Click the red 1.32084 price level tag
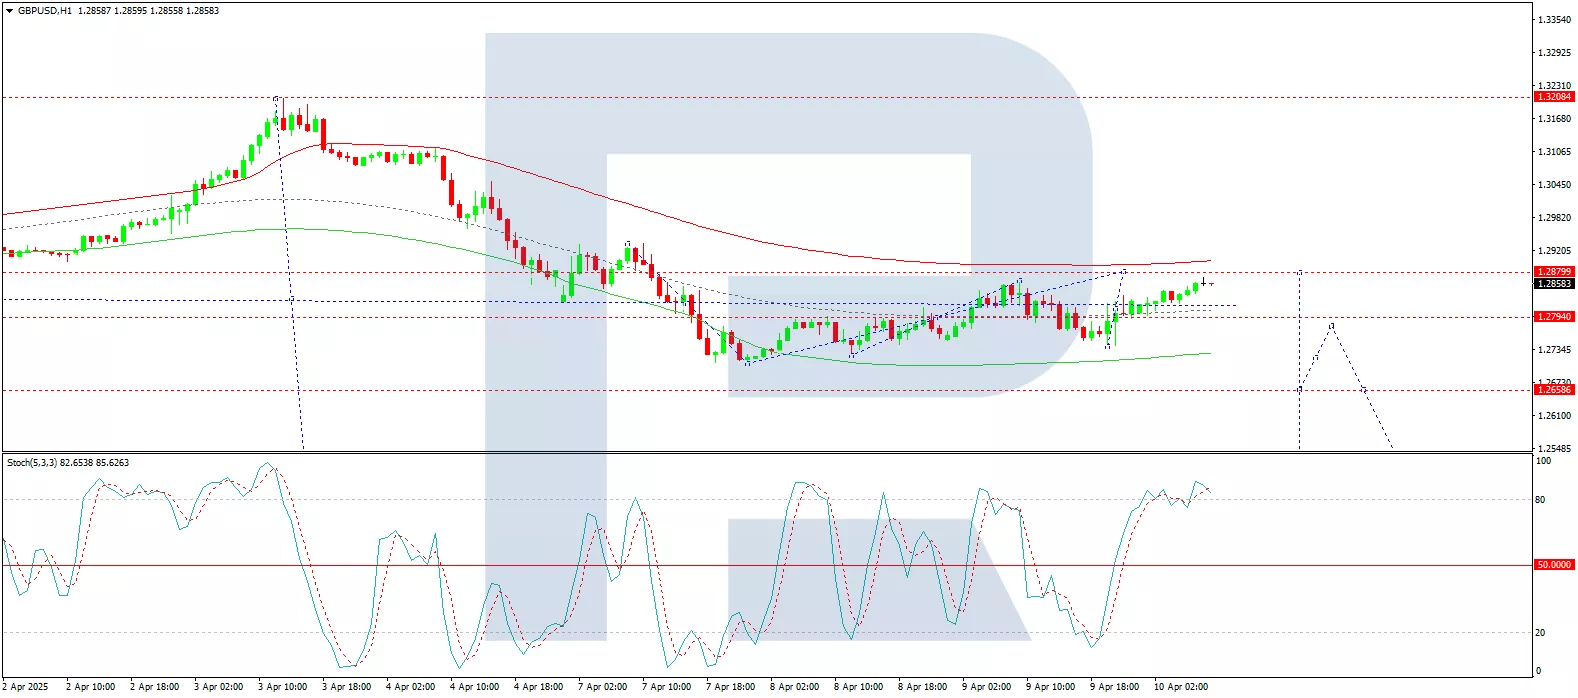 pos(1554,97)
